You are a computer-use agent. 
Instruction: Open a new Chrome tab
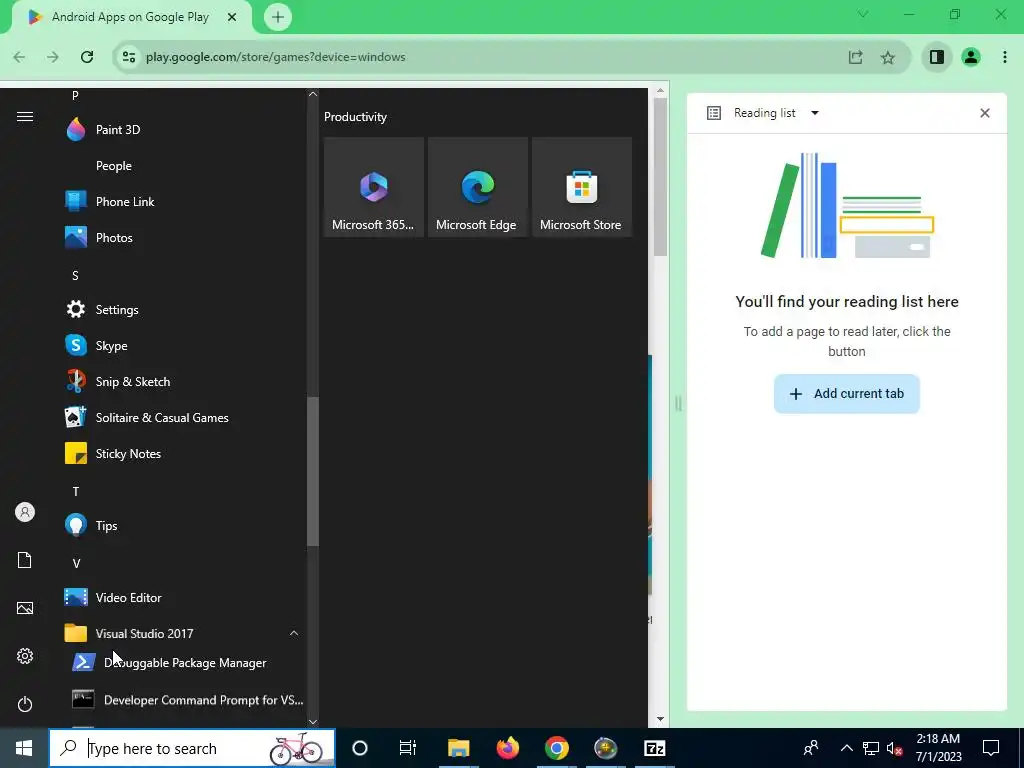[x=278, y=17]
